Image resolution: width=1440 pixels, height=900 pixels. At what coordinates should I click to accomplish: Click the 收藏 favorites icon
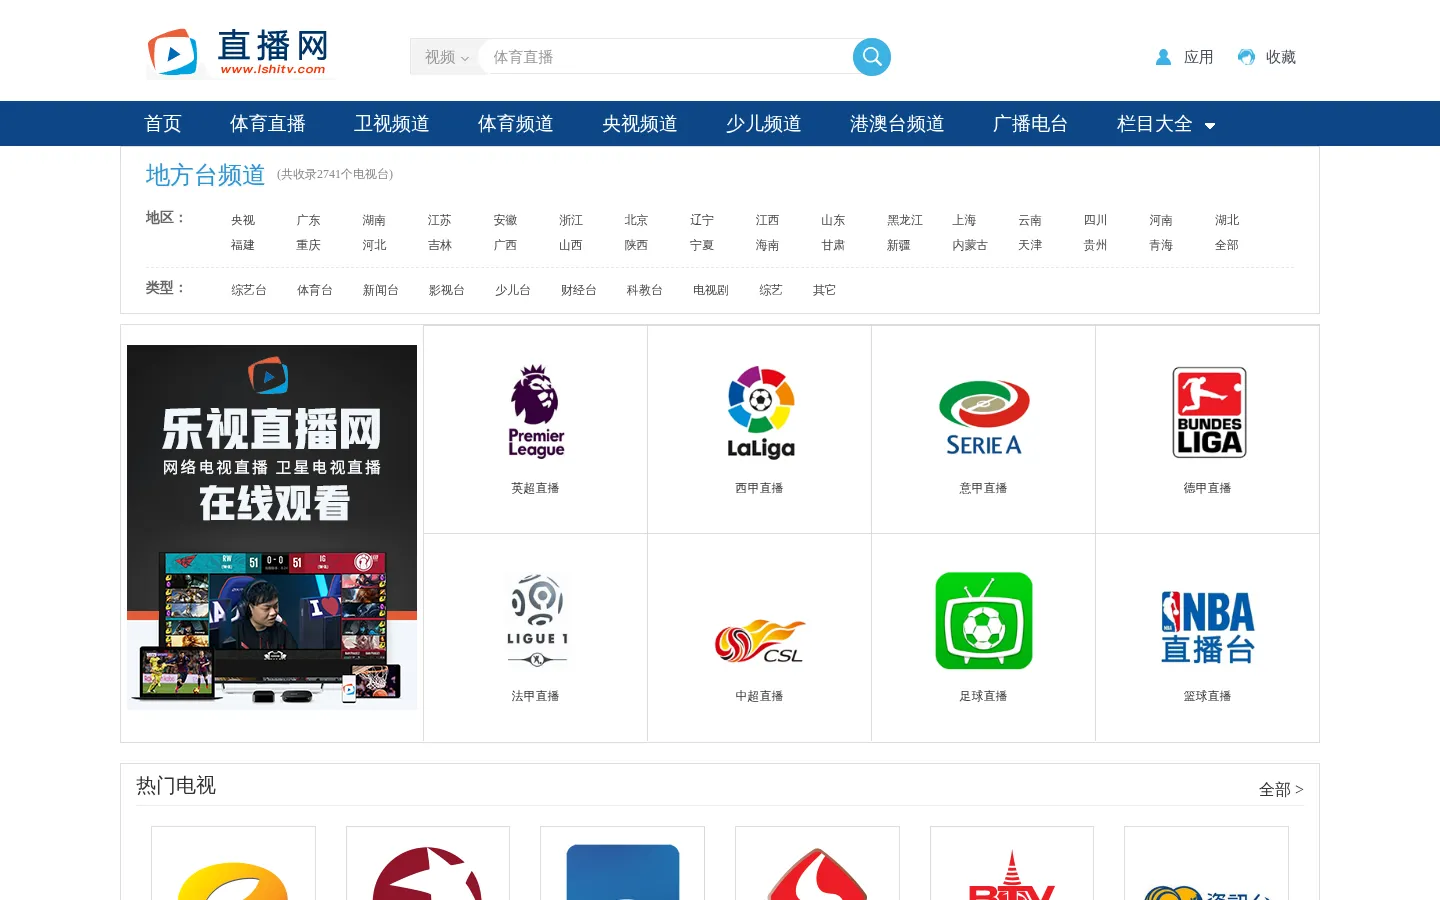1246,57
